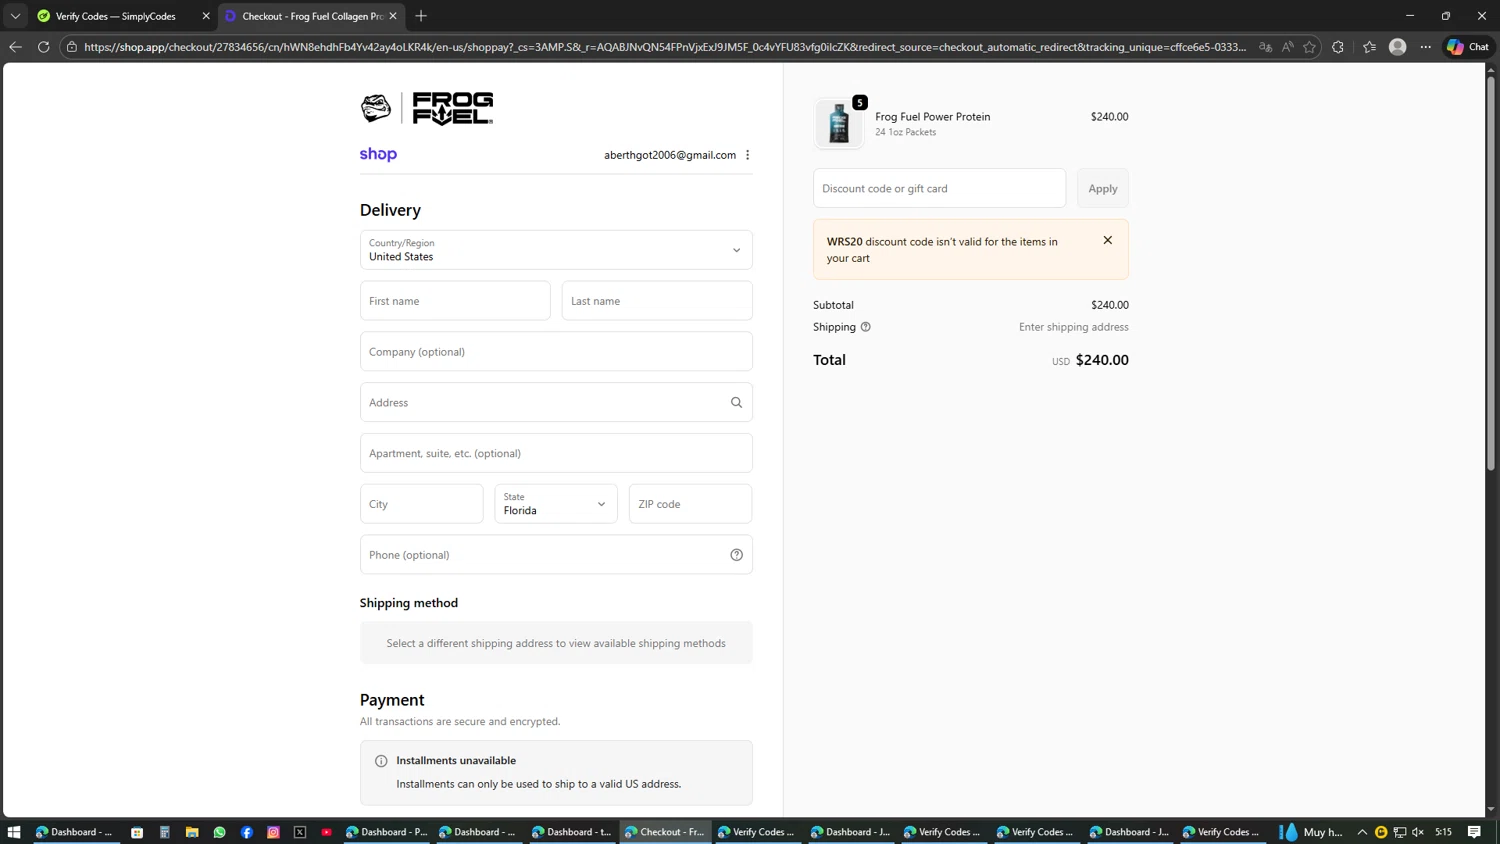Click the Company (optional) field

(x=556, y=352)
